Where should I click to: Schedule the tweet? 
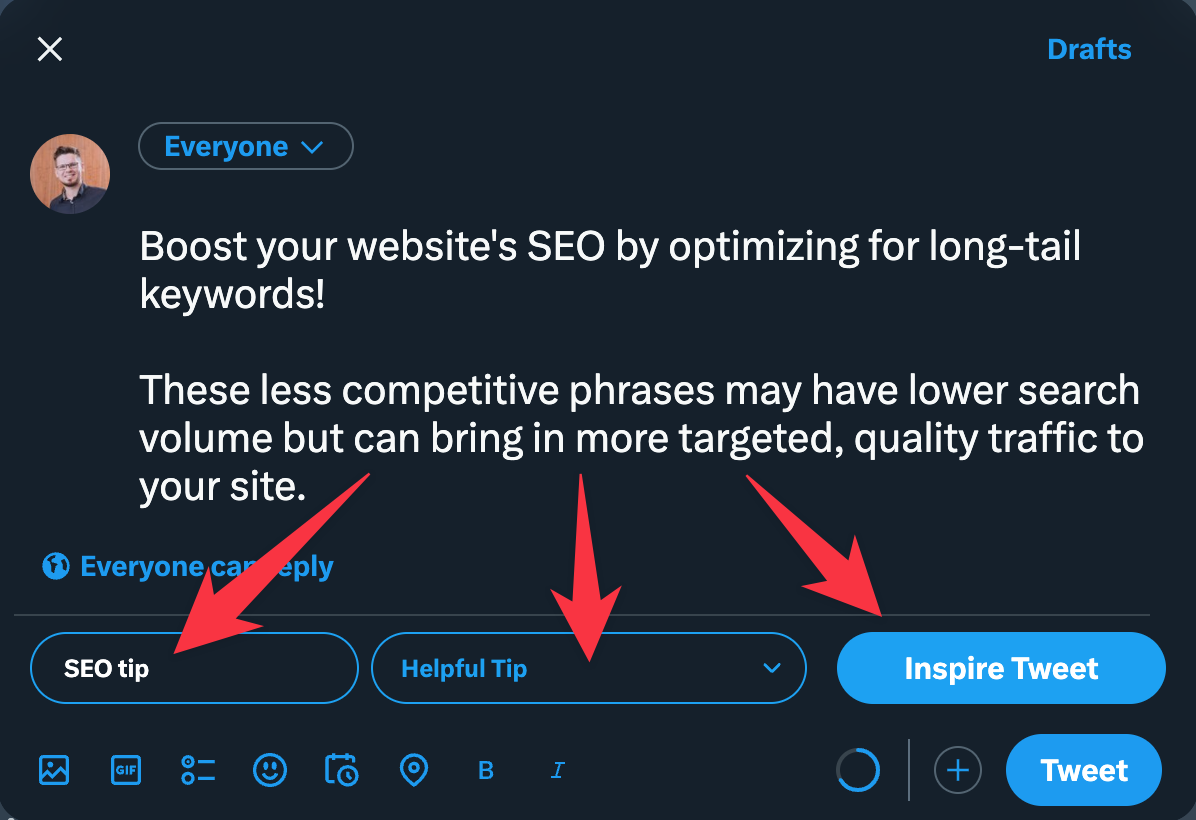(341, 770)
